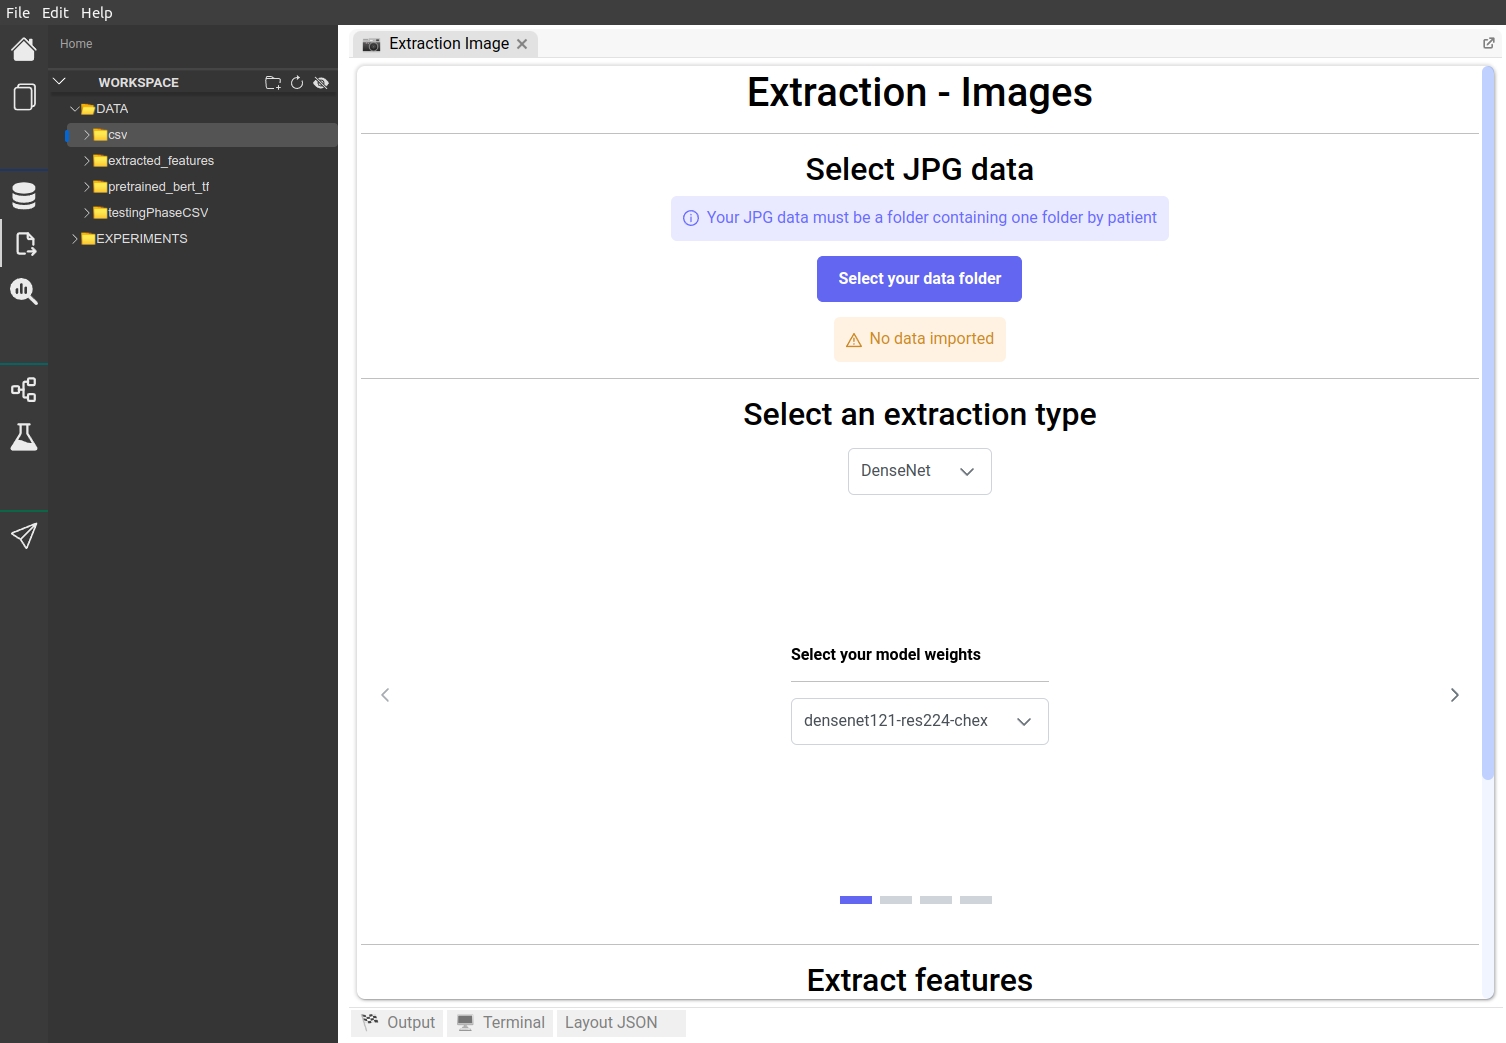
Task: Open the flow diagram icon in sidebar
Action: coord(24,390)
